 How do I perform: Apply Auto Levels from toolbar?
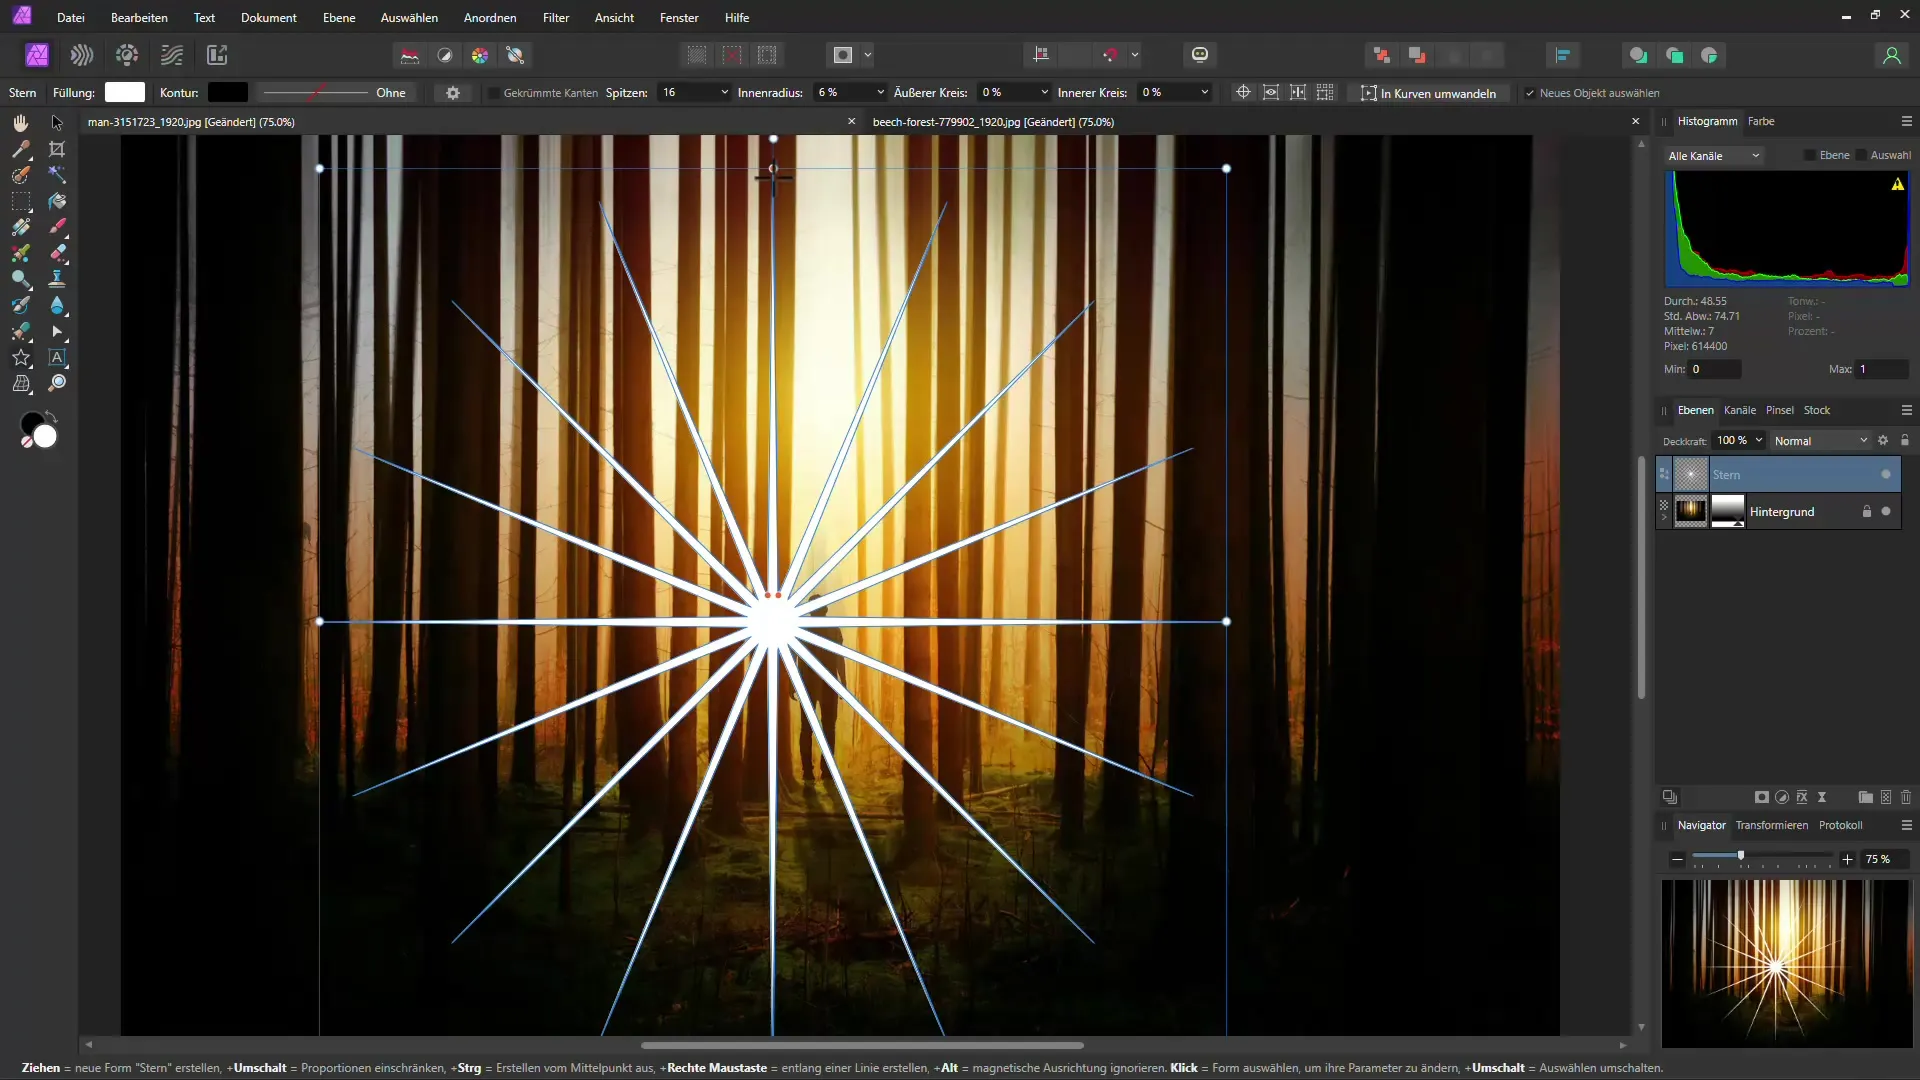[410, 55]
